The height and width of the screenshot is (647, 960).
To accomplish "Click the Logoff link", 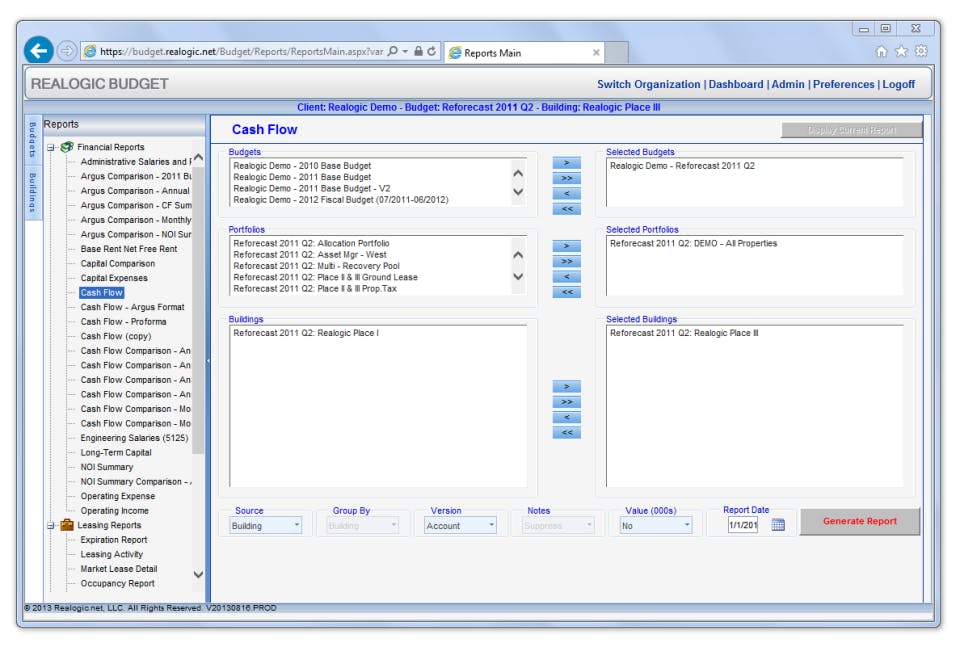I will click(898, 84).
